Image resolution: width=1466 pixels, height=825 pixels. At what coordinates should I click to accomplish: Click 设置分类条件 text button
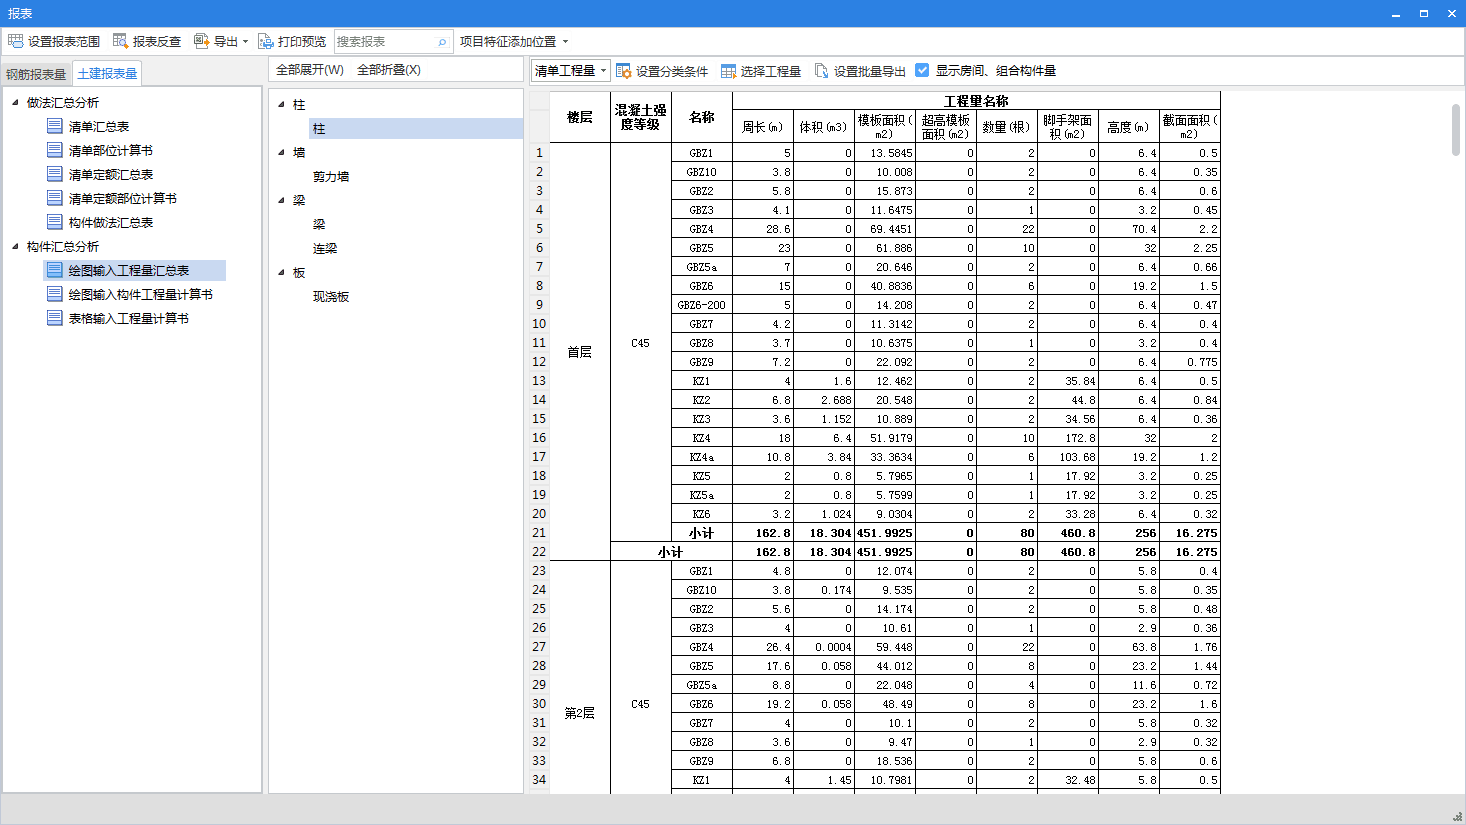click(672, 71)
